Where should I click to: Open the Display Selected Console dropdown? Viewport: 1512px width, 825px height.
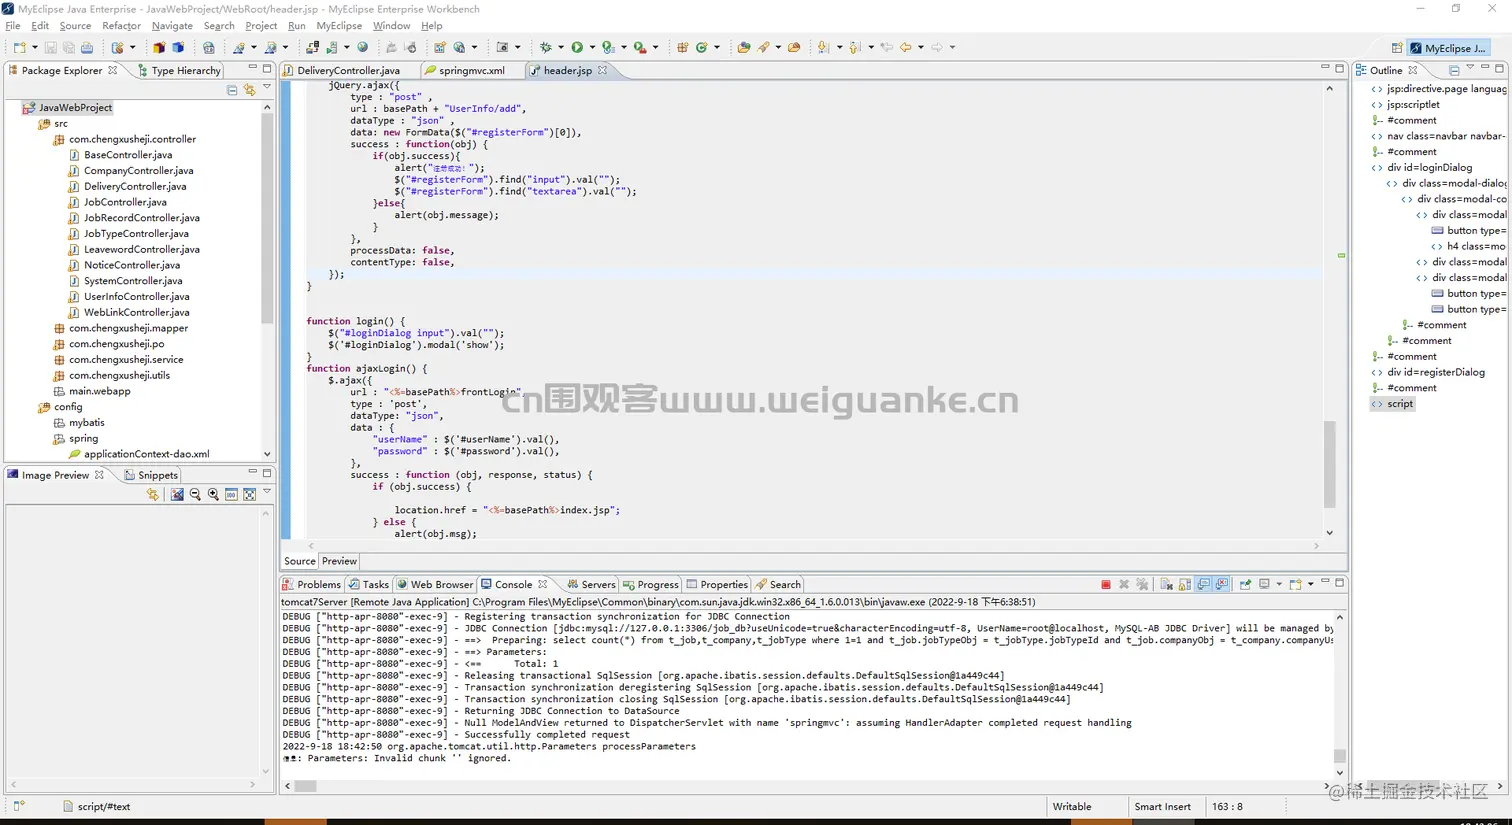(1279, 584)
